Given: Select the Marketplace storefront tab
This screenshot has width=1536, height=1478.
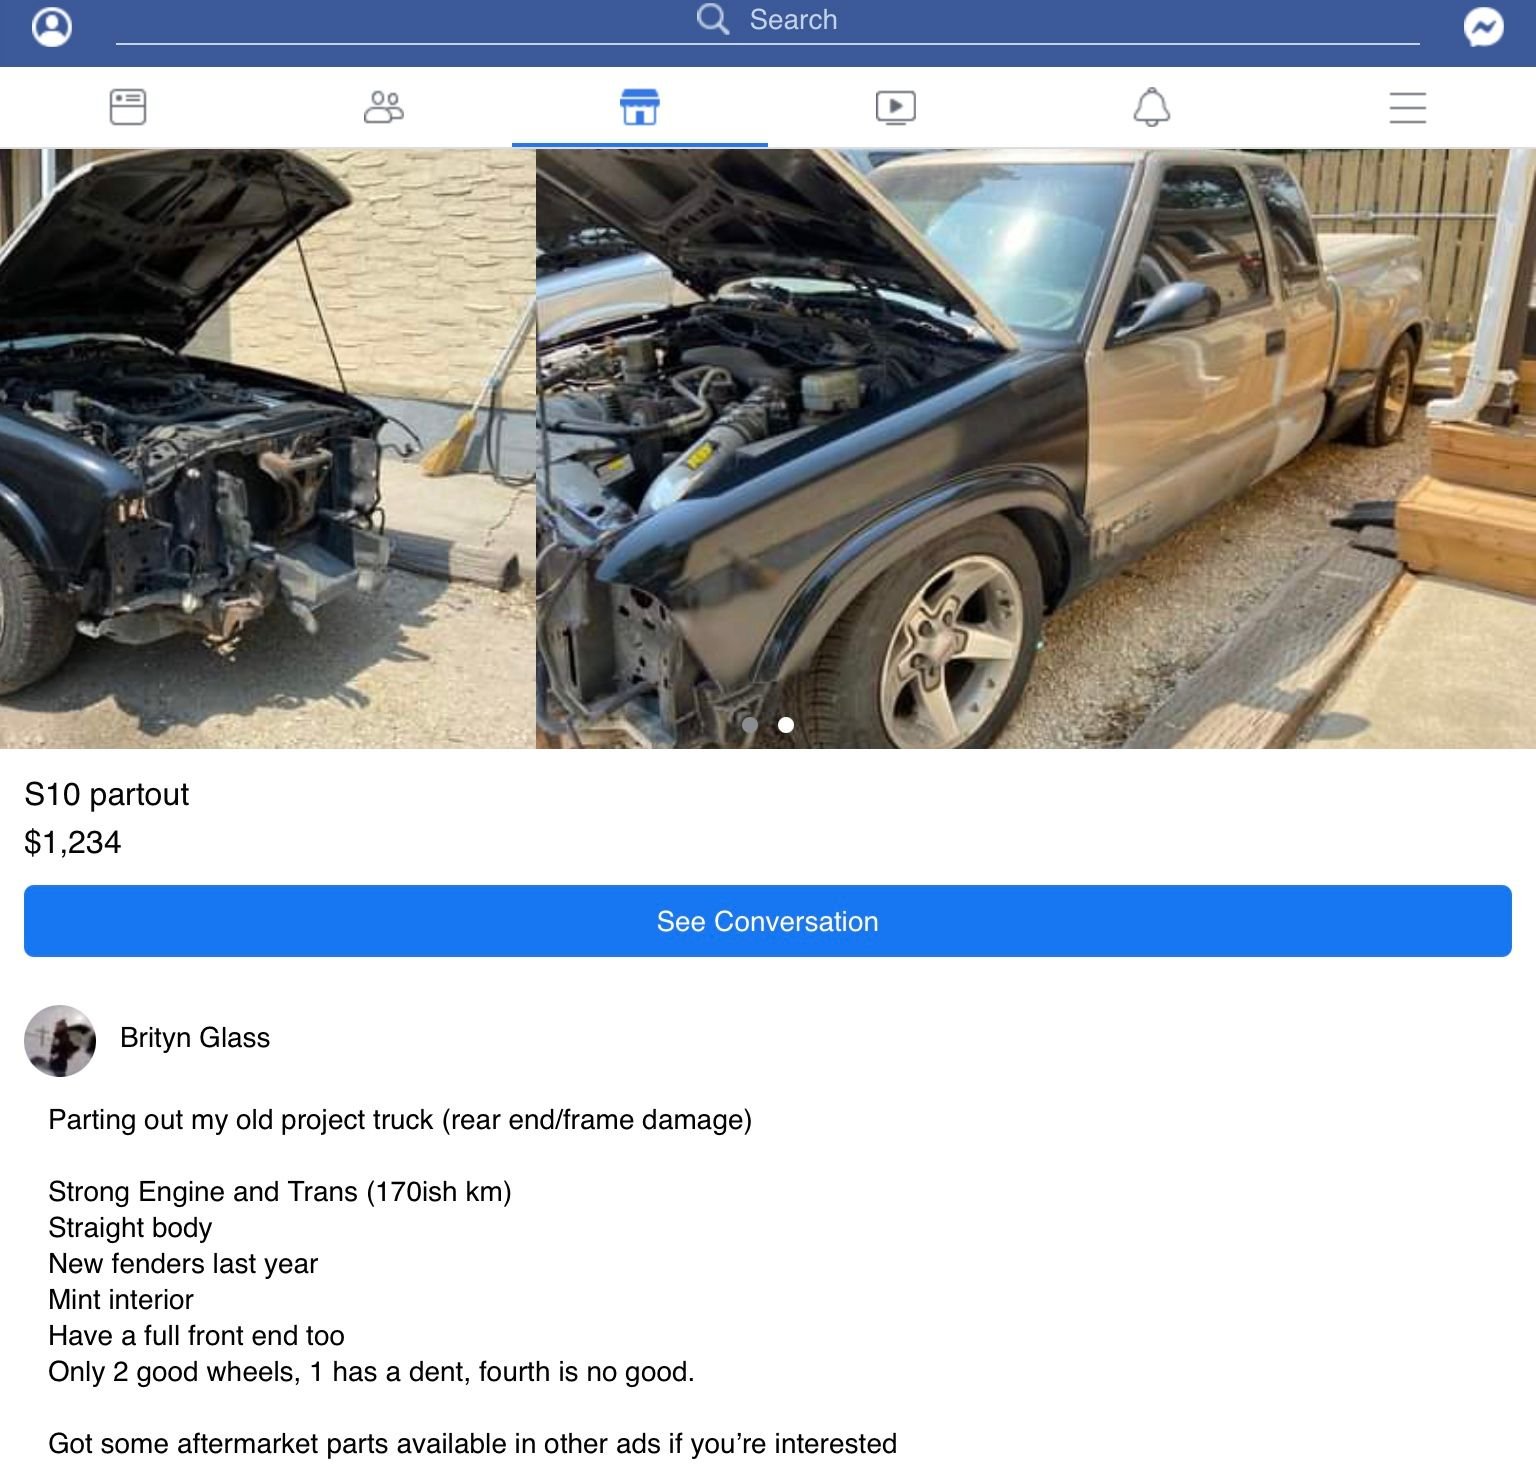Looking at the screenshot, I should [x=640, y=107].
